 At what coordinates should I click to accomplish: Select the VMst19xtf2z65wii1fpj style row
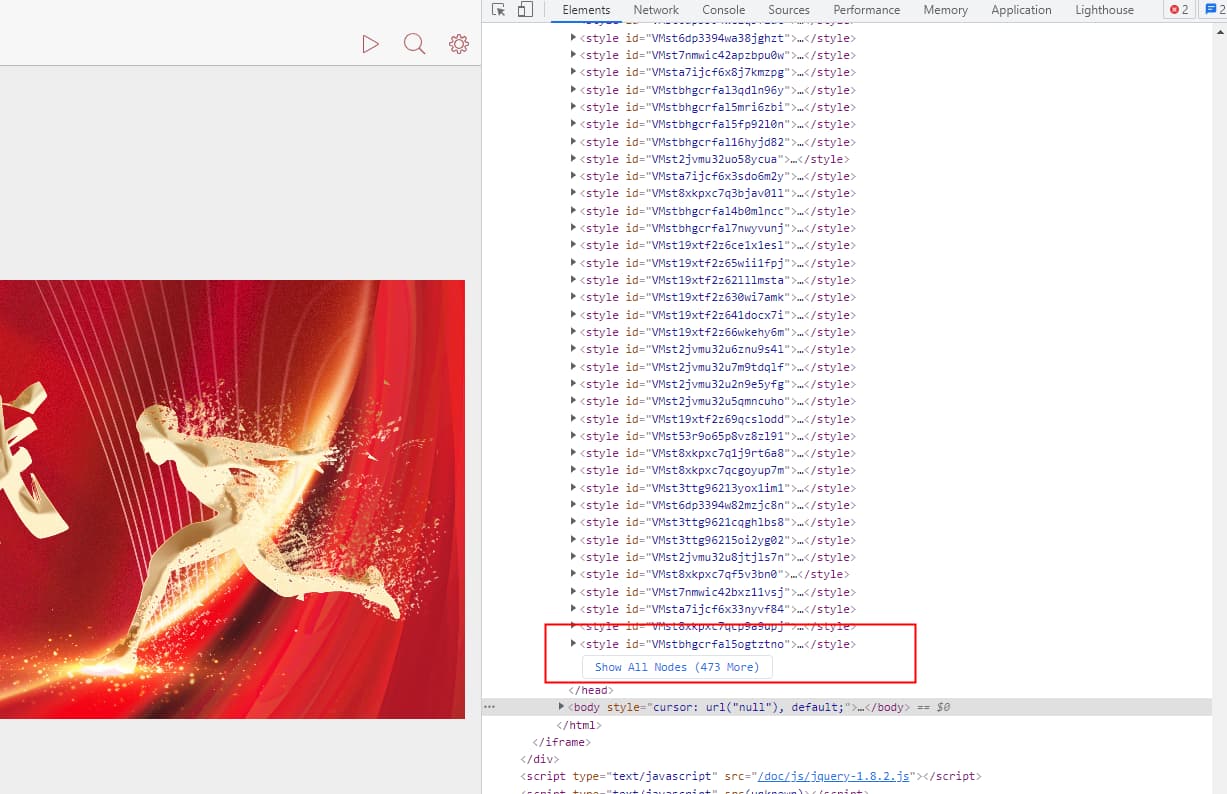(716, 263)
